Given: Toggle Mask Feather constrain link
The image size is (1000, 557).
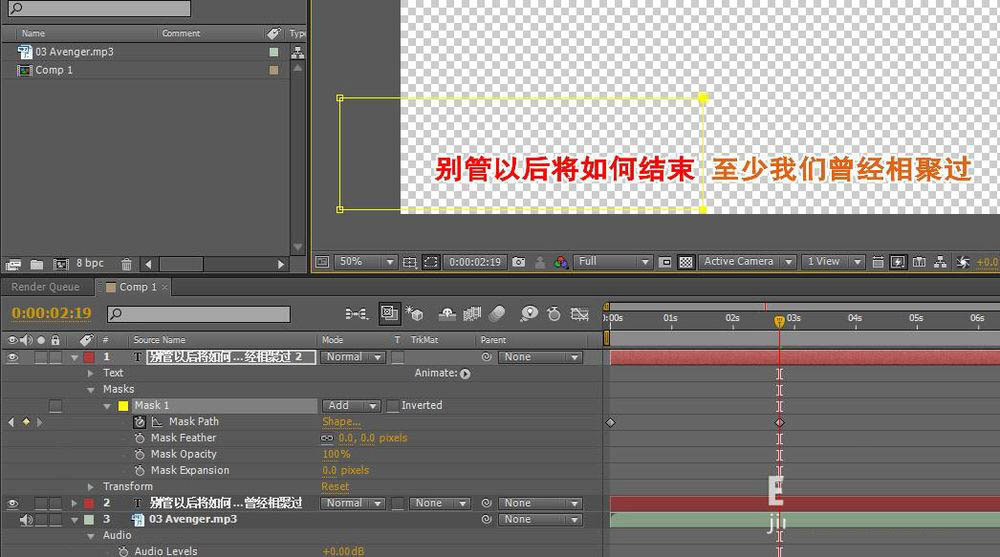Looking at the screenshot, I should [327, 438].
